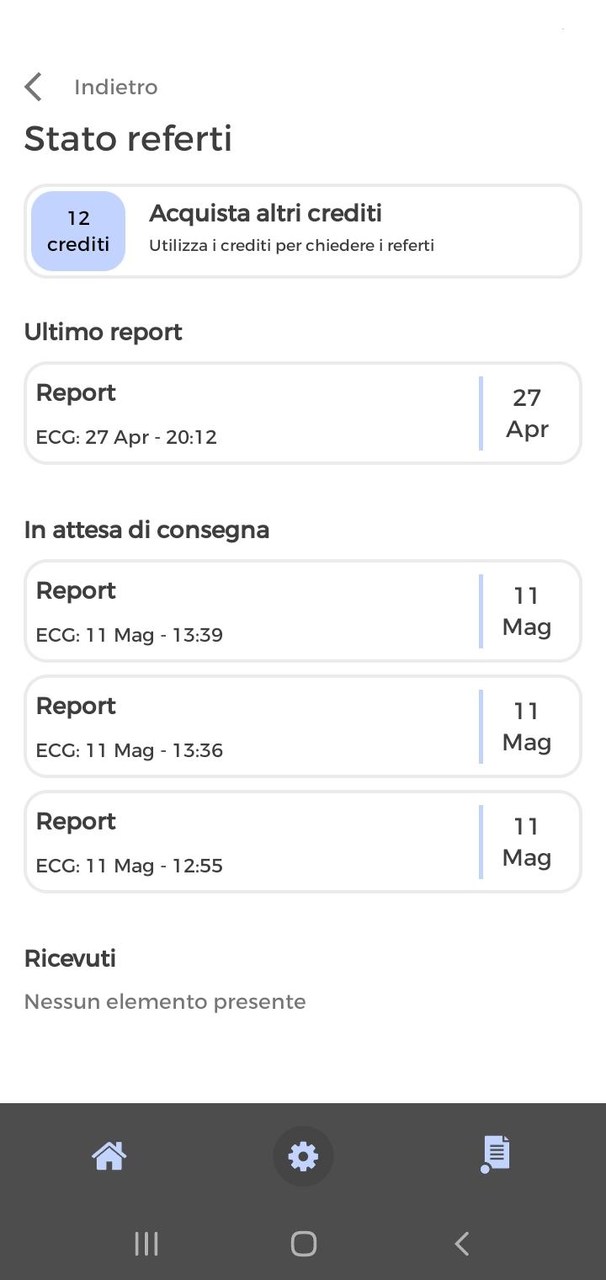Viewport: 606px width, 1280px height.
Task: Tap the back chevron next to Indietro
Action: click(x=33, y=87)
